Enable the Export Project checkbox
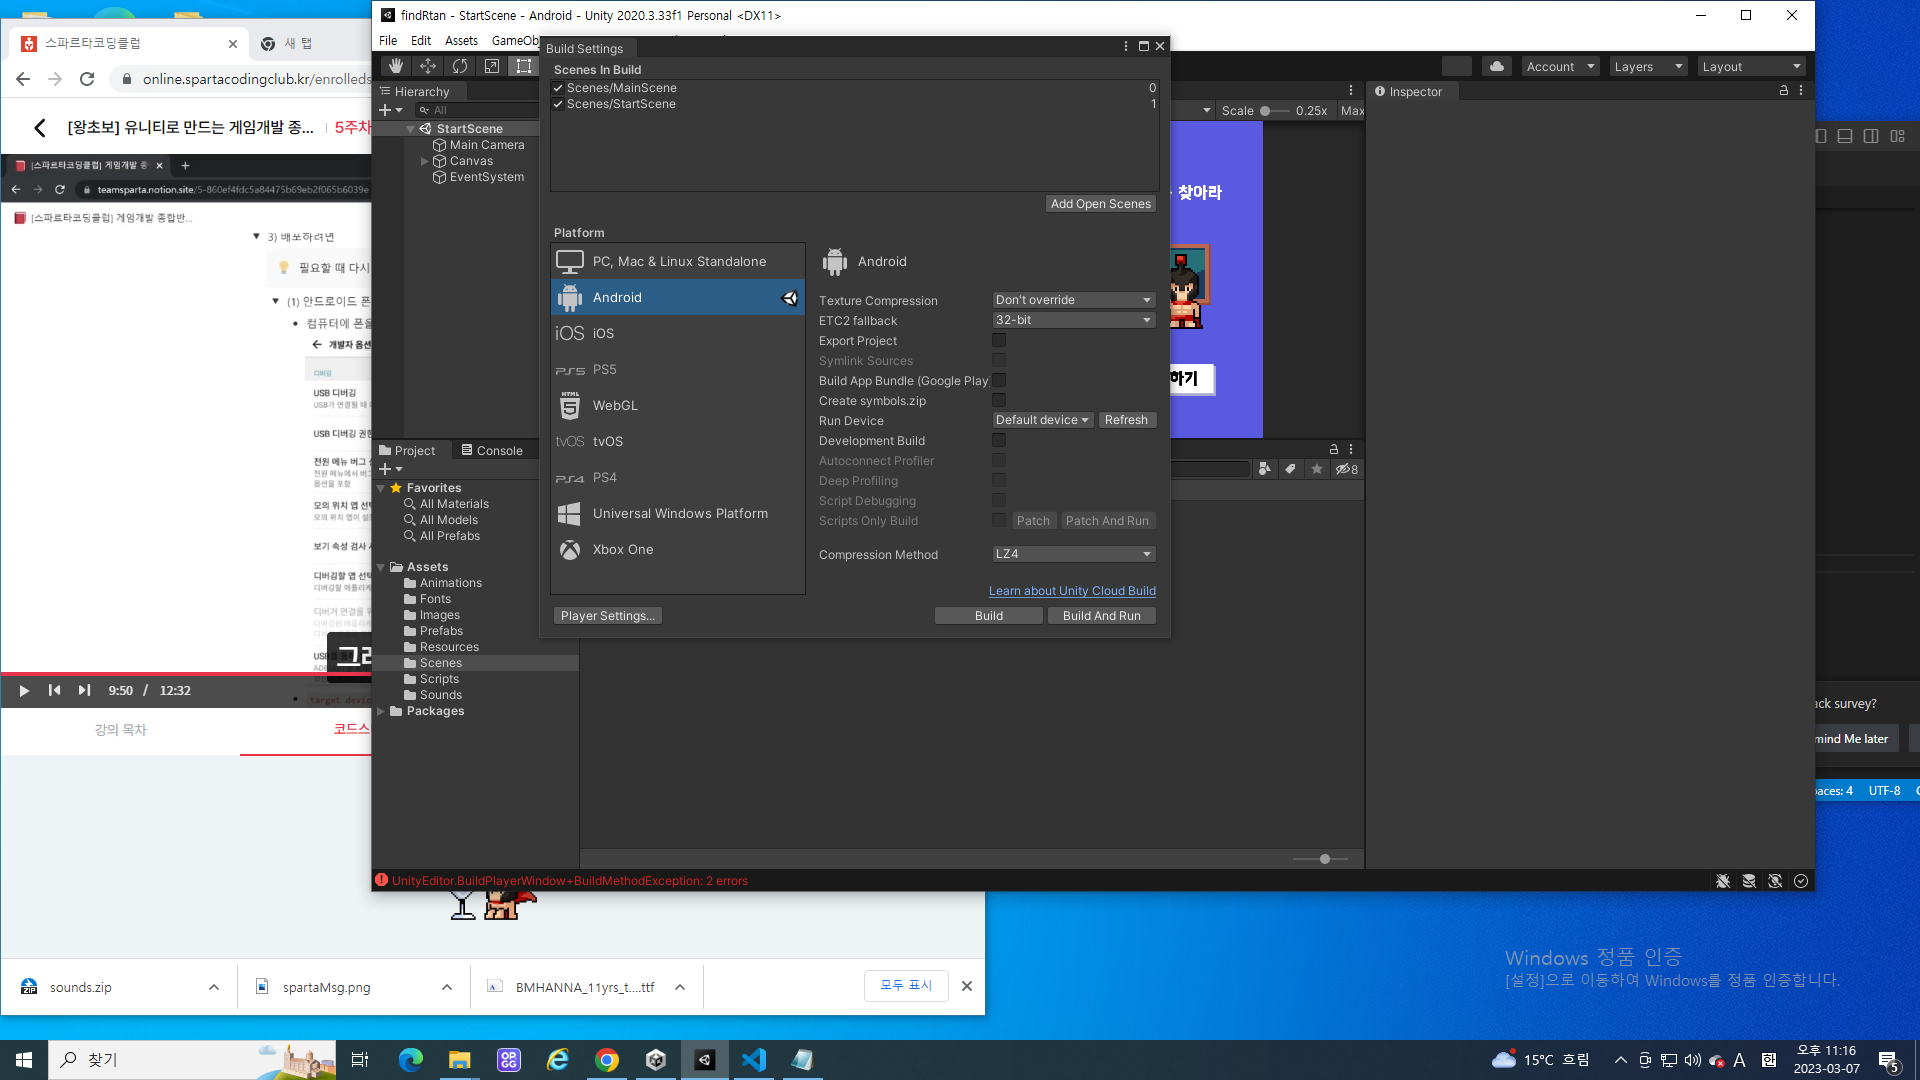 (x=999, y=340)
